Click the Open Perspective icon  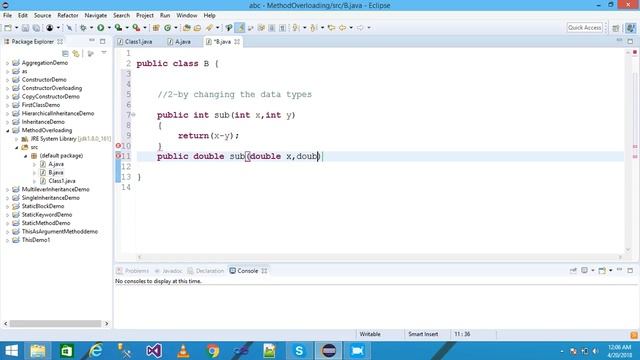click(616, 28)
